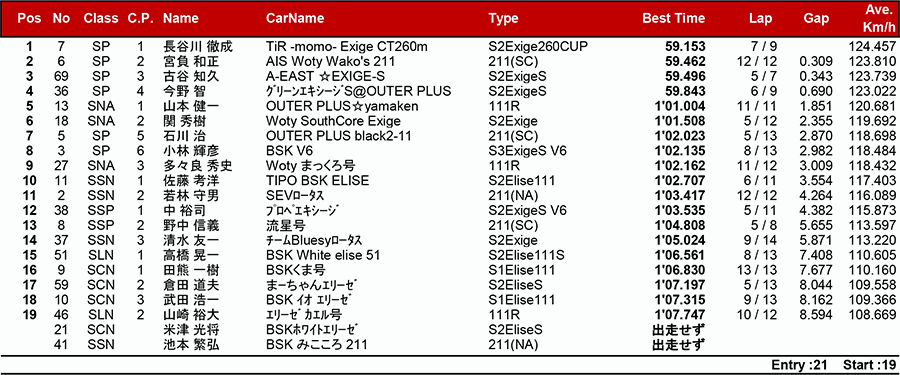Select type S2Exige260CUP cell
This screenshot has height=375, width=900.
pos(538,47)
